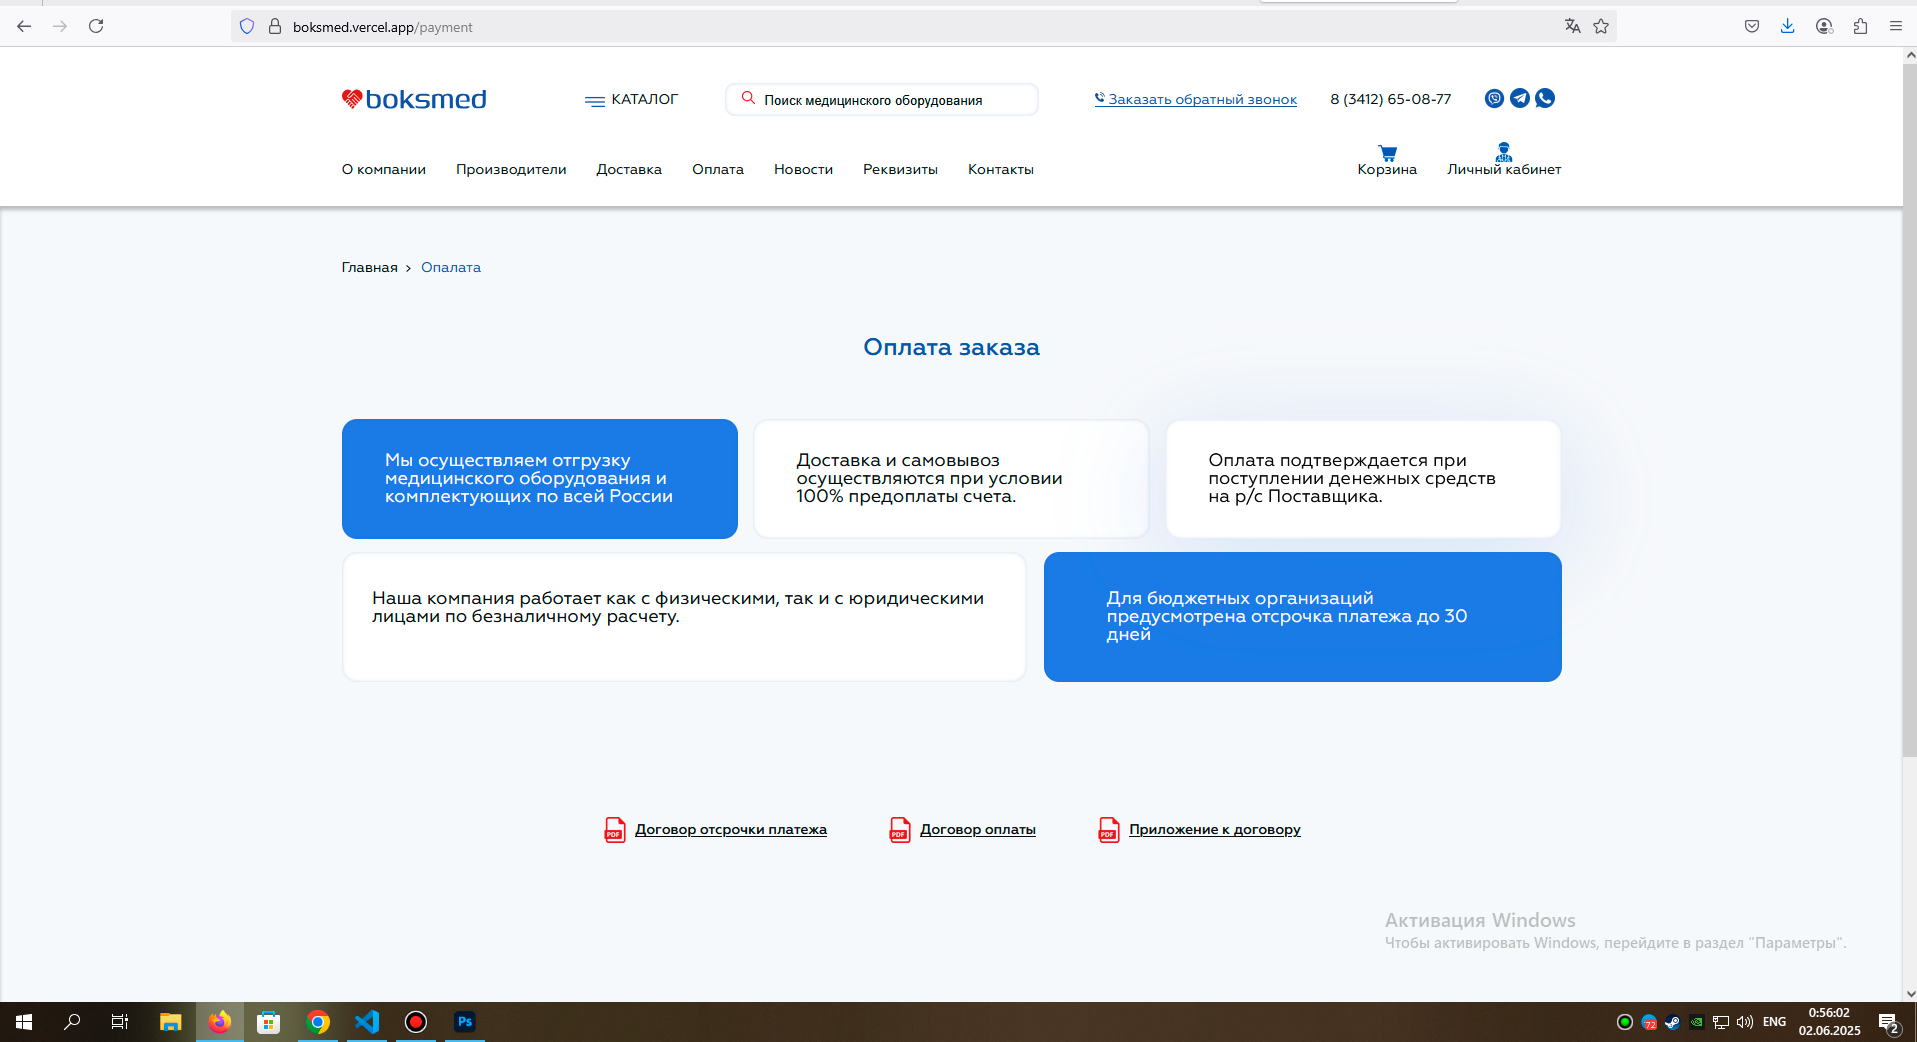This screenshot has height=1042, width=1917.
Task: Open О компании nav item
Action: pos(384,169)
